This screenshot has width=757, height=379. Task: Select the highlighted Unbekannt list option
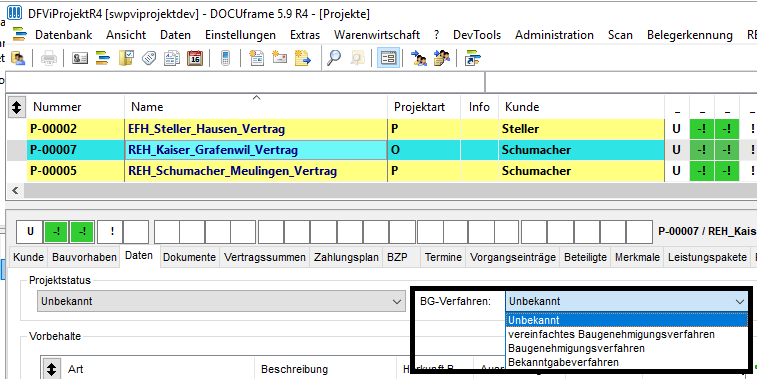click(627, 320)
